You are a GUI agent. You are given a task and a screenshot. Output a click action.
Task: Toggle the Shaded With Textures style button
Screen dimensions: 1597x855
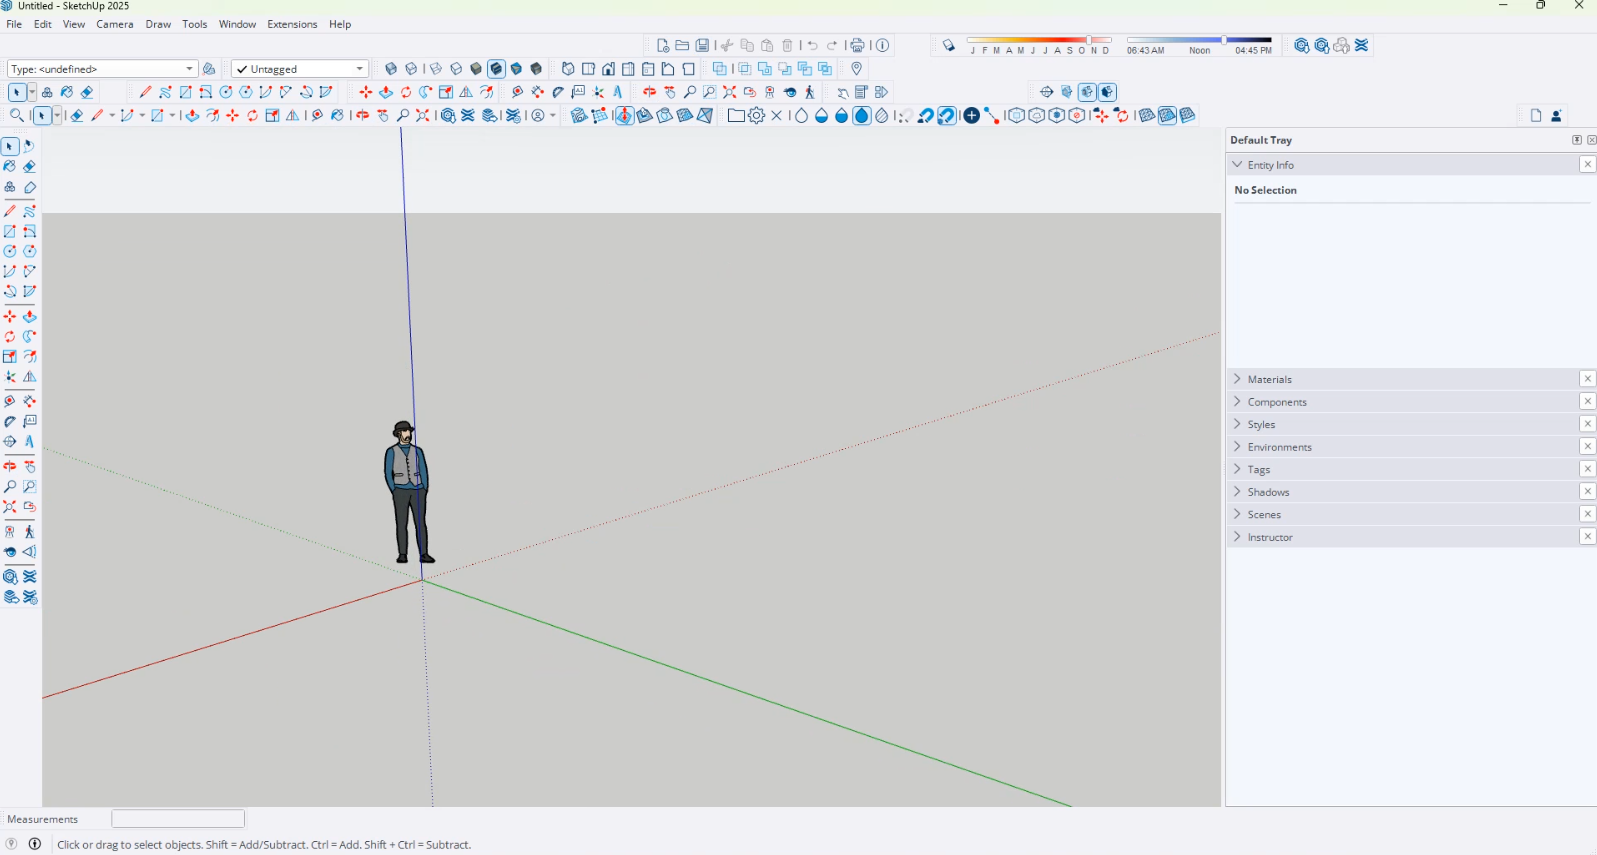496,69
